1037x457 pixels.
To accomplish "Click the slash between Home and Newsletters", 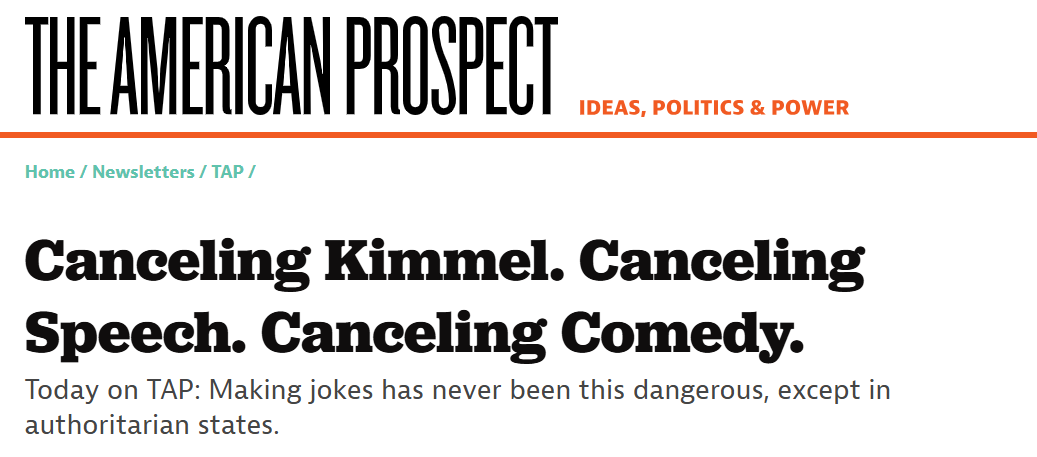I will [x=83, y=172].
